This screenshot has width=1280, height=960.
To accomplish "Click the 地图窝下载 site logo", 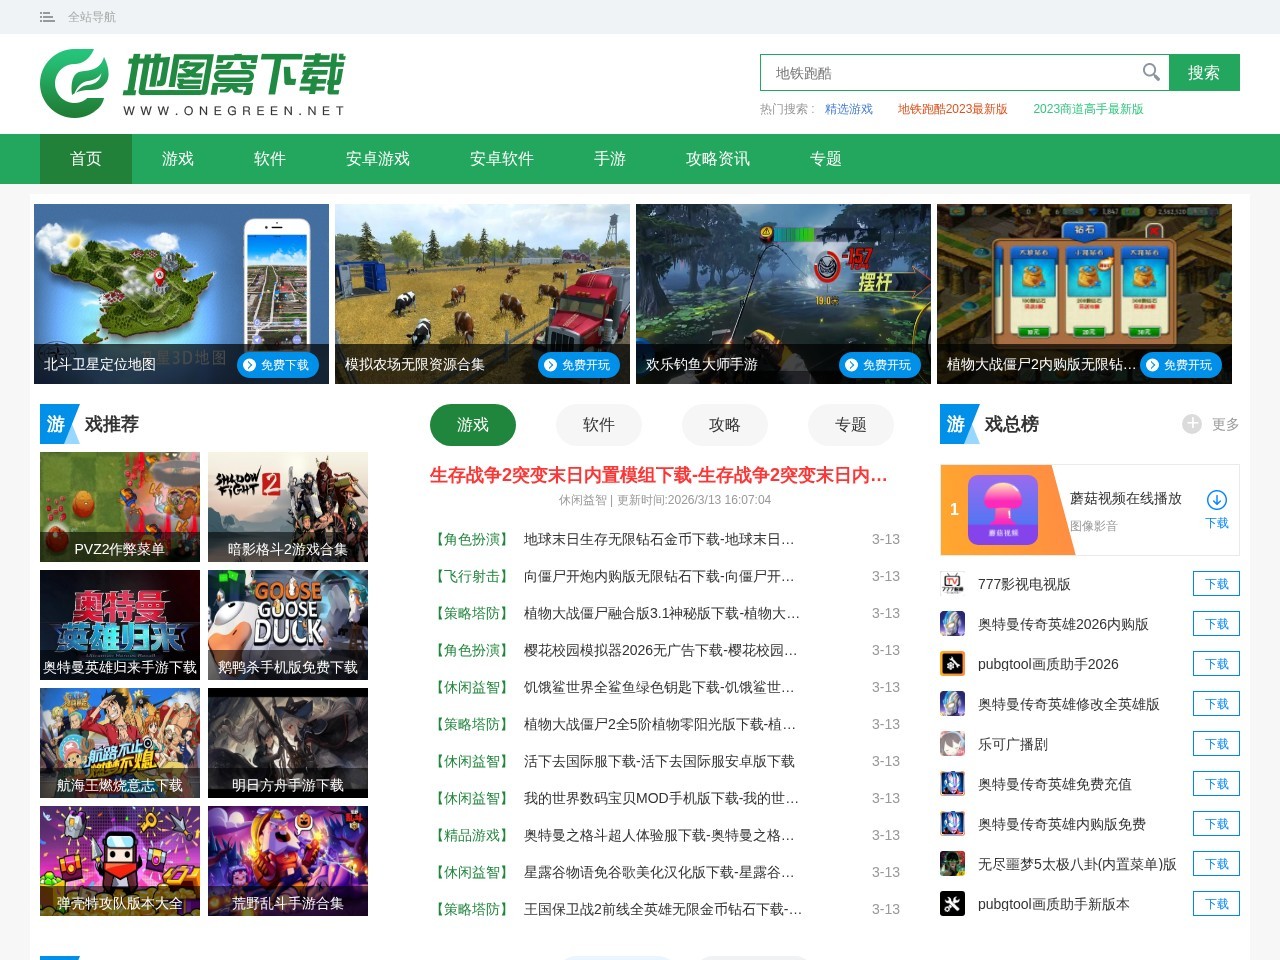I will pos(190,82).
